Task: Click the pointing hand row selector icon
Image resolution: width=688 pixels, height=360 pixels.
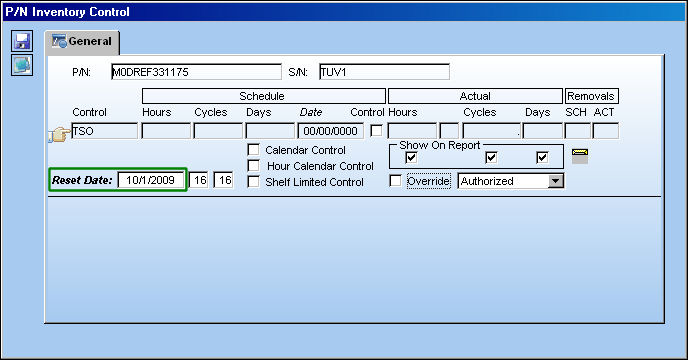Action: (59, 134)
